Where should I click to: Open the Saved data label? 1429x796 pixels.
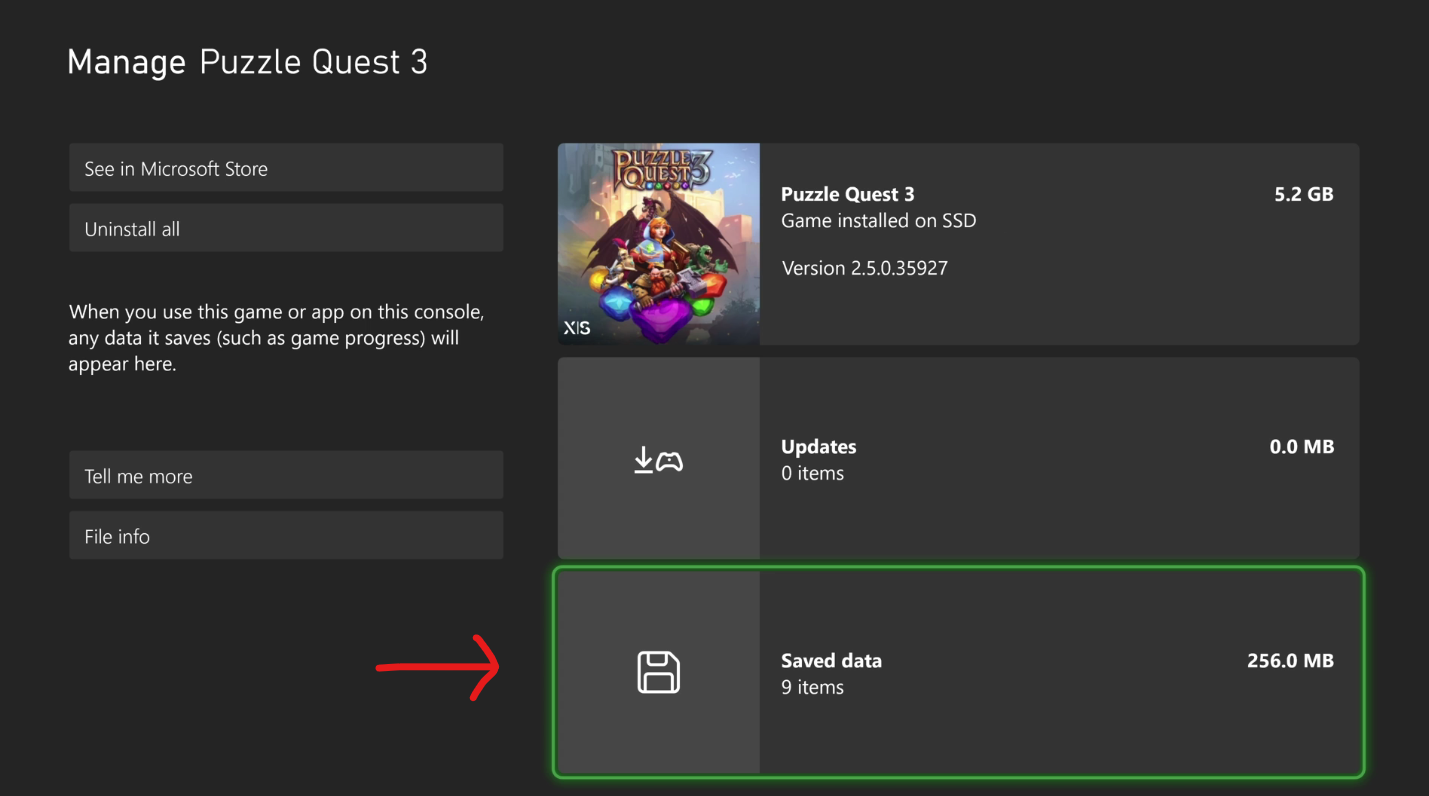[x=831, y=660]
